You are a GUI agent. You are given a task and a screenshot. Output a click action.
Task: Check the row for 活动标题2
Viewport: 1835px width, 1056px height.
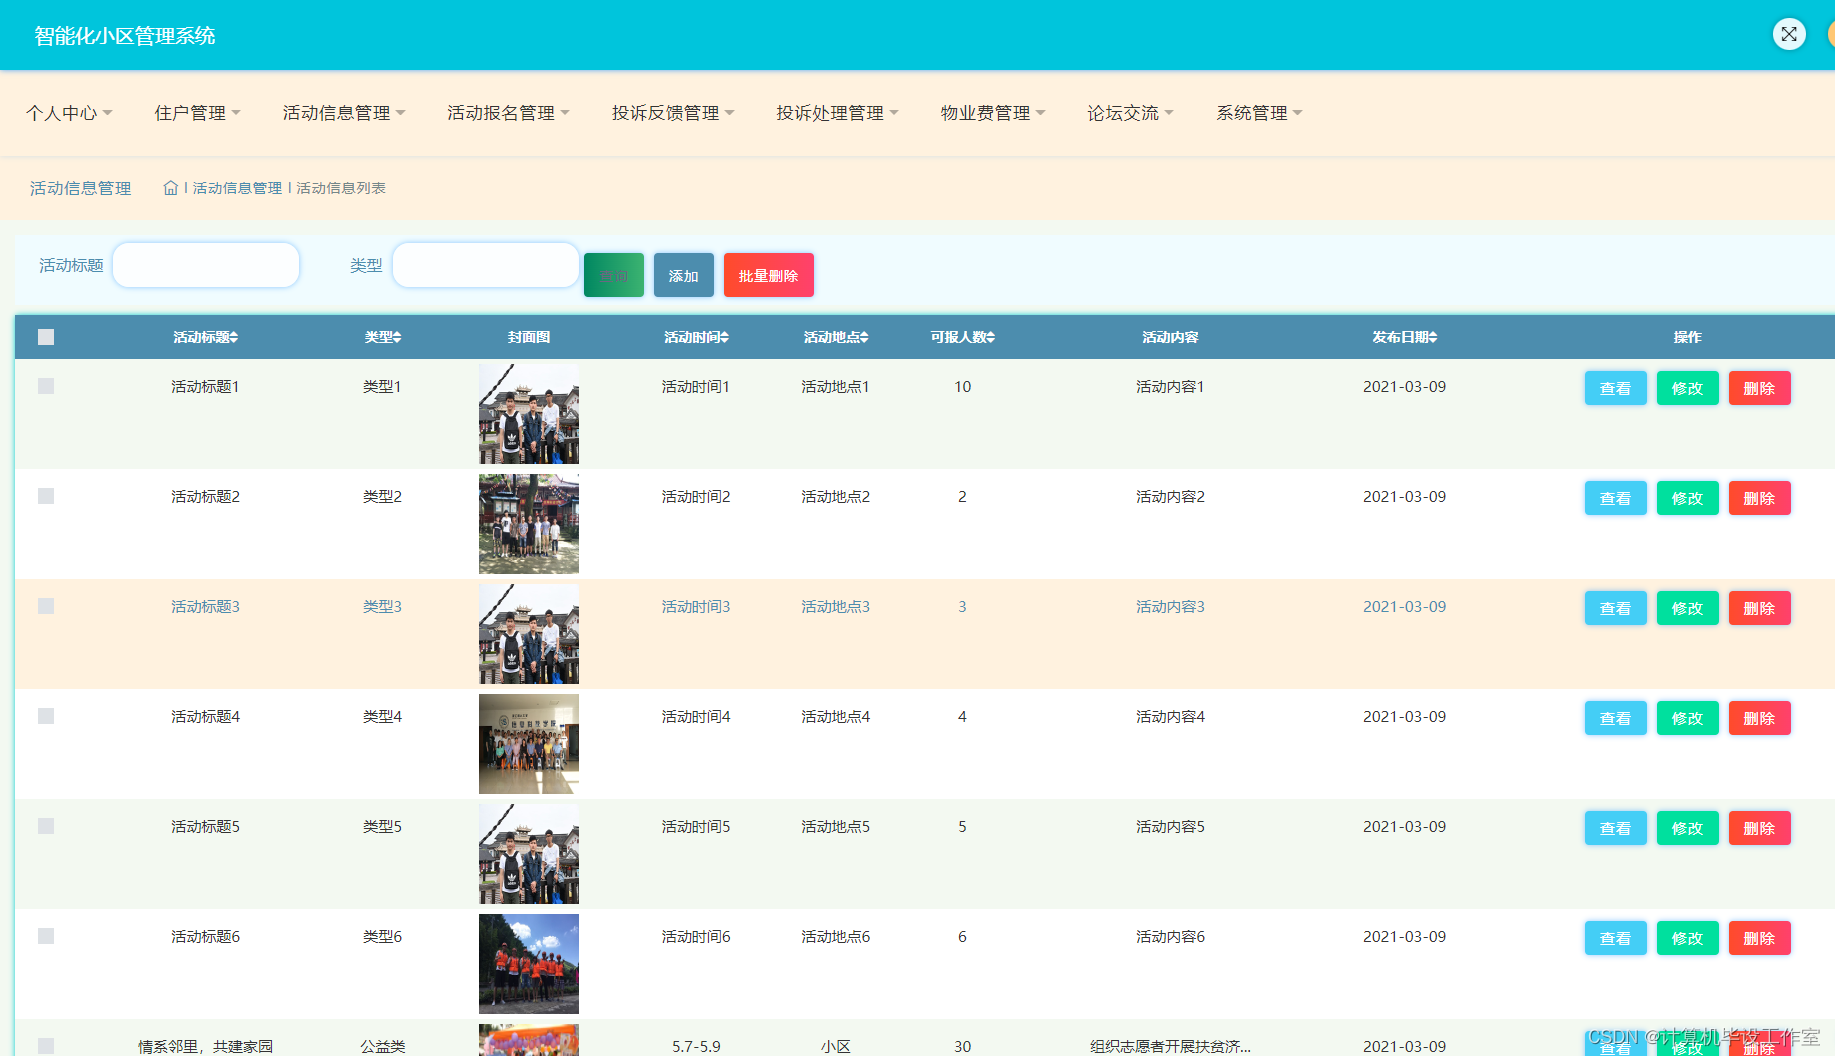46,496
